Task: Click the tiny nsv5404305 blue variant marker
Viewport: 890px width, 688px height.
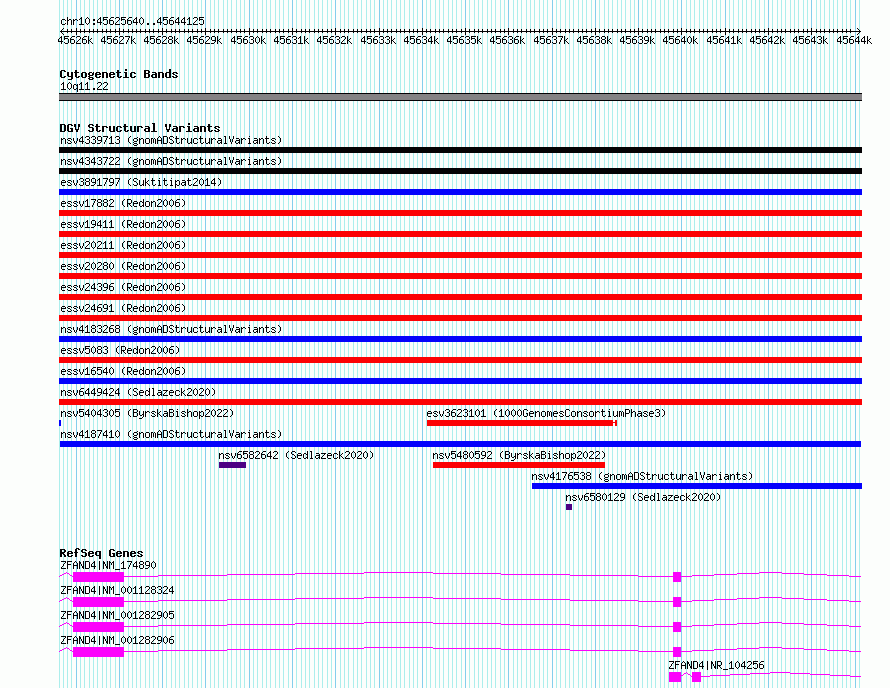Action: 60,423
